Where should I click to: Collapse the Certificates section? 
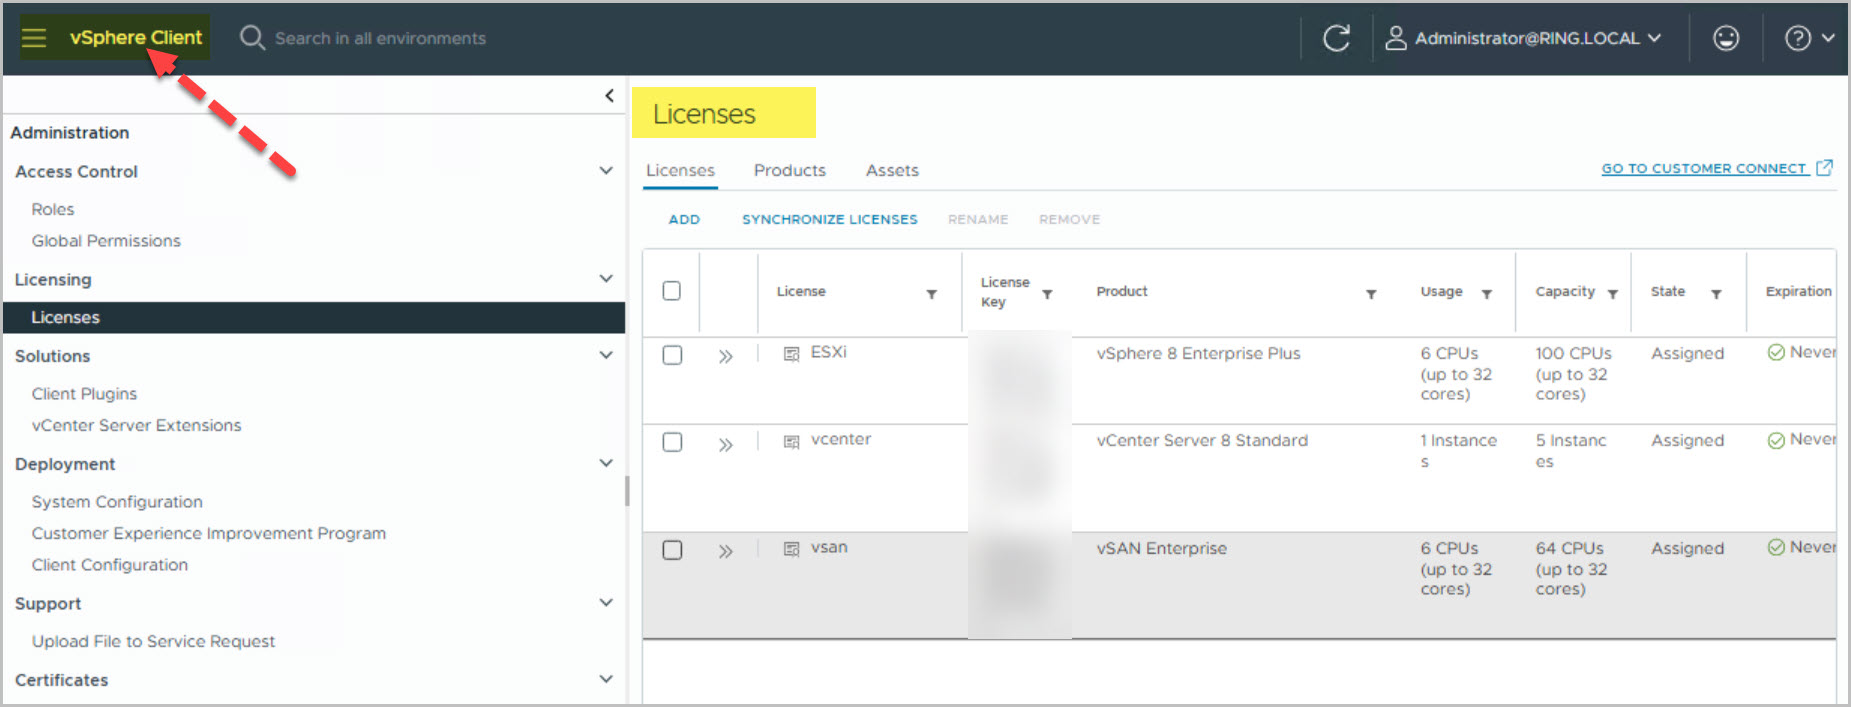(x=605, y=679)
